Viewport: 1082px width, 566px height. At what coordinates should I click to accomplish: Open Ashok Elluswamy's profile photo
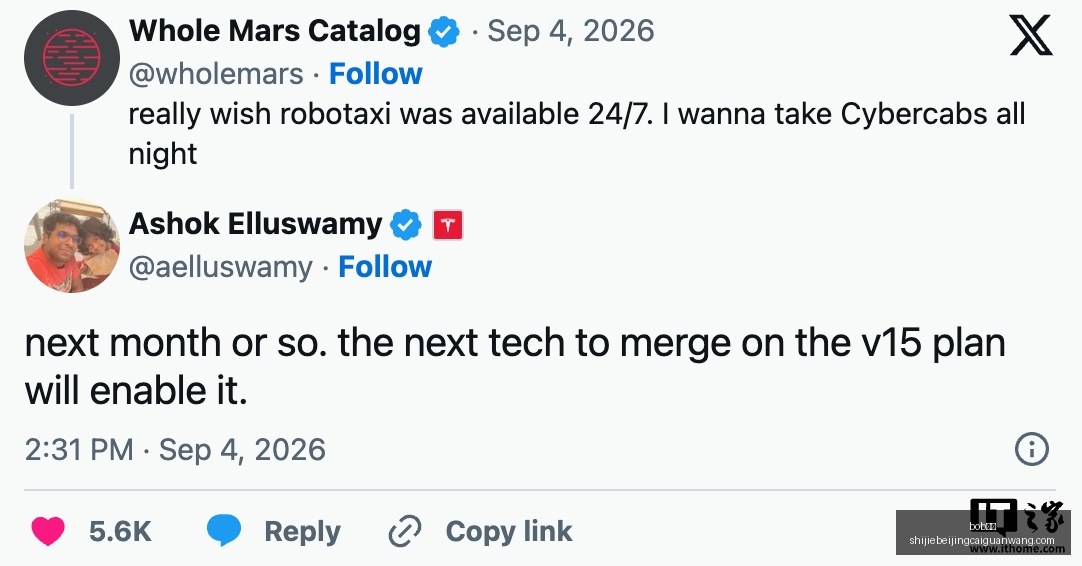click(72, 245)
